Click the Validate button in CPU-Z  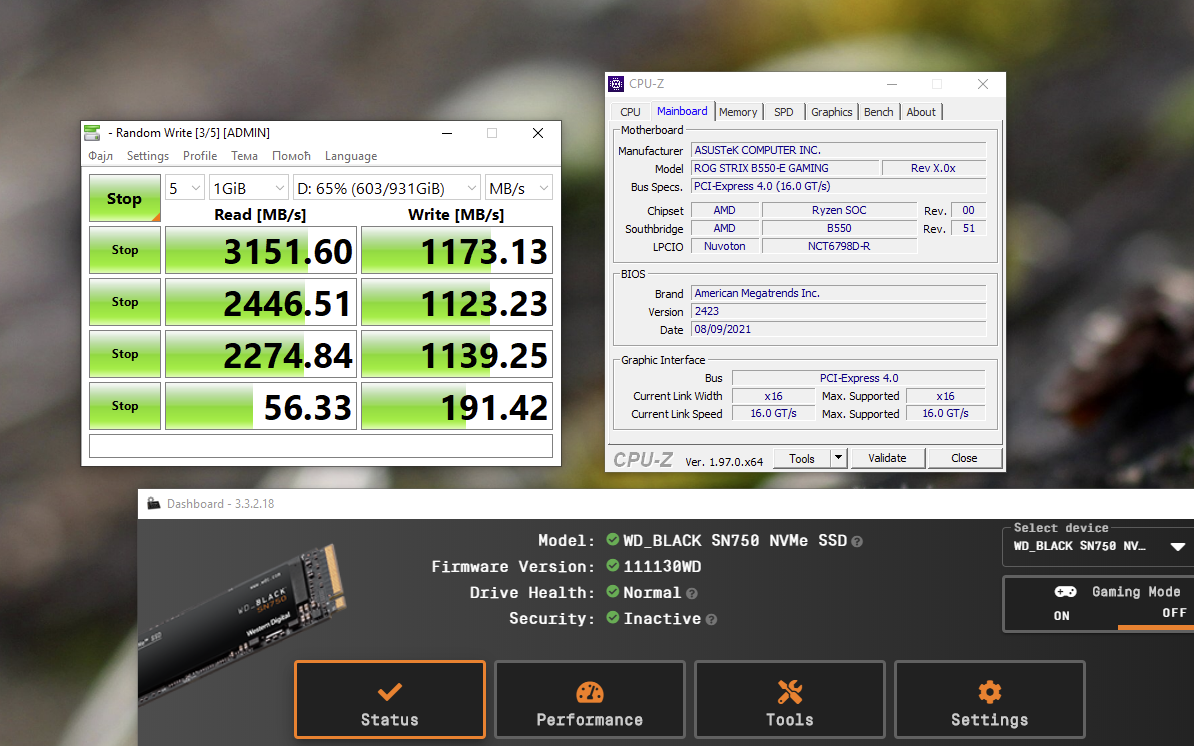click(x=887, y=458)
